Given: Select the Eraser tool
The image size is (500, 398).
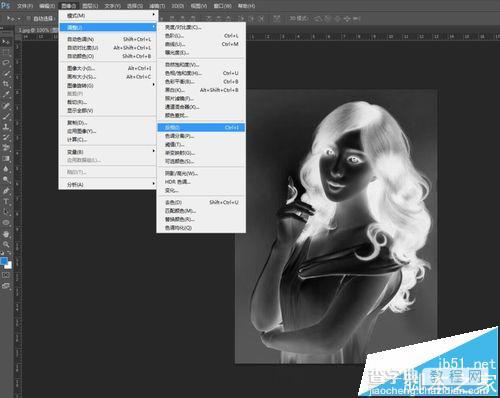Looking at the screenshot, I should [6, 148].
